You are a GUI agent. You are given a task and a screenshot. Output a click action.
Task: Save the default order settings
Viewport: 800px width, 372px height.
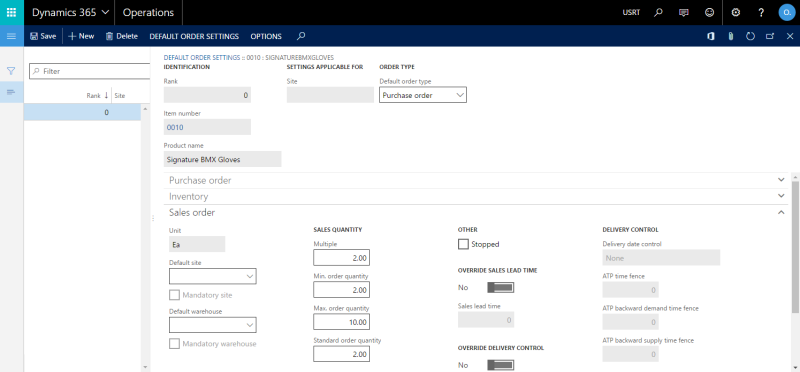(x=43, y=36)
